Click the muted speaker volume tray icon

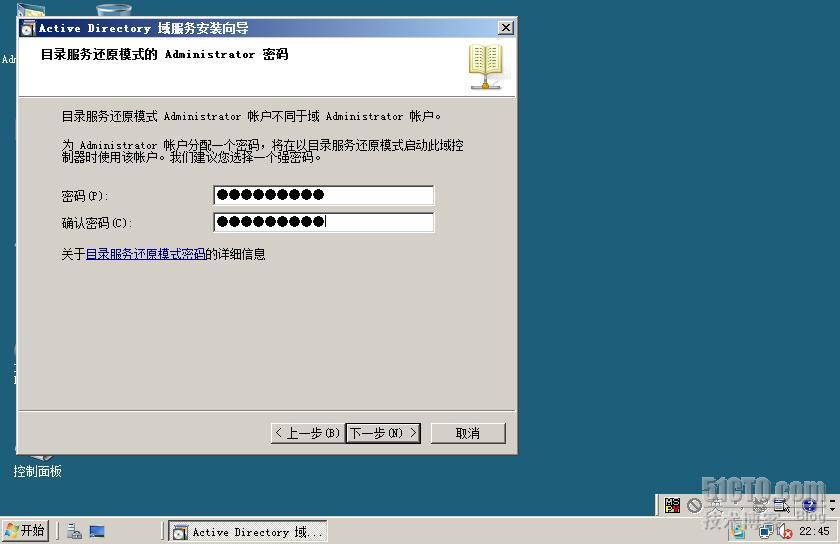[784, 532]
